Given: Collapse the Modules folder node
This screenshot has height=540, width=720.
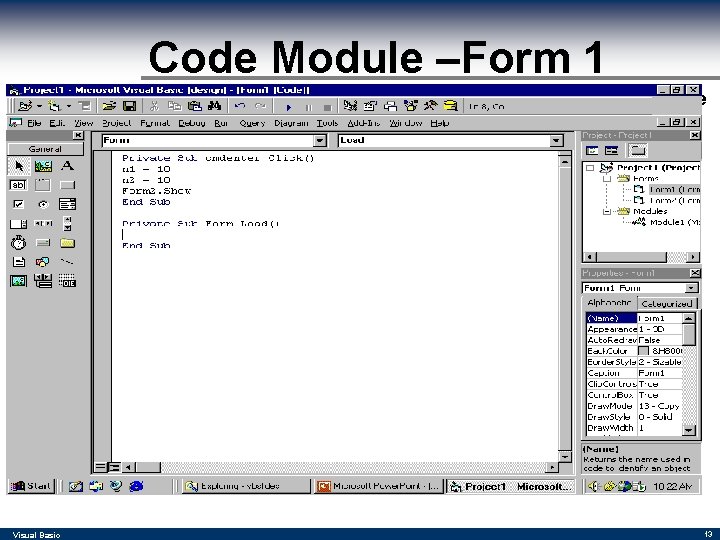Looking at the screenshot, I should coord(607,211).
